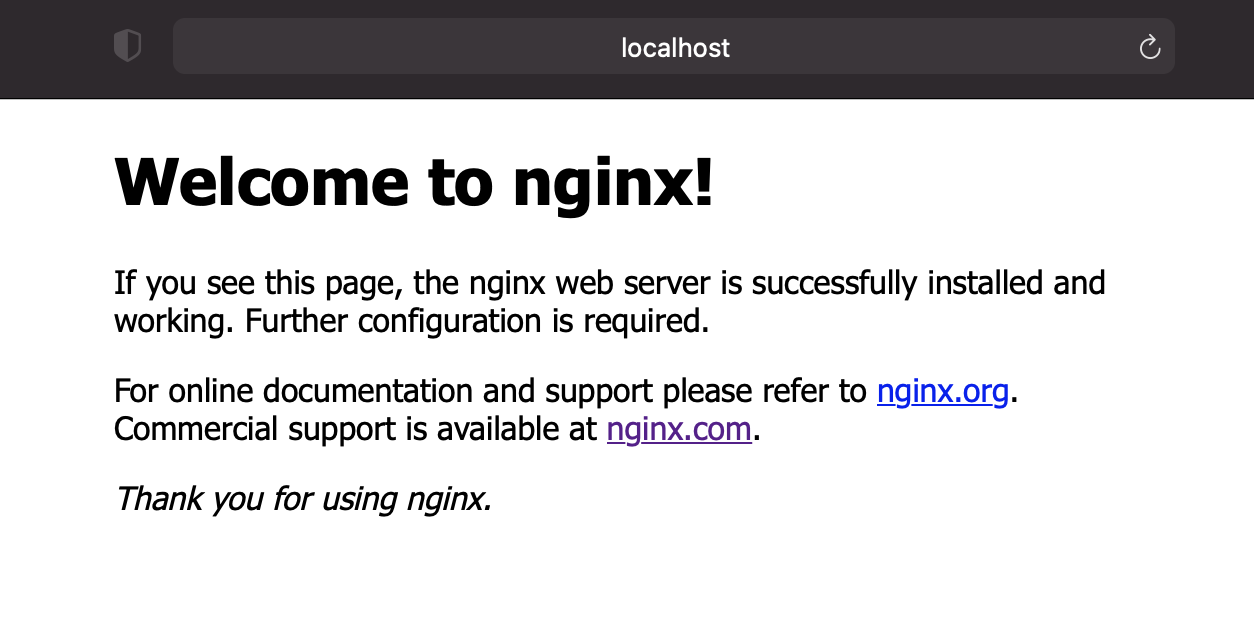Image resolution: width=1254 pixels, height=634 pixels.
Task: Focus the localhost address bar
Action: (x=674, y=46)
